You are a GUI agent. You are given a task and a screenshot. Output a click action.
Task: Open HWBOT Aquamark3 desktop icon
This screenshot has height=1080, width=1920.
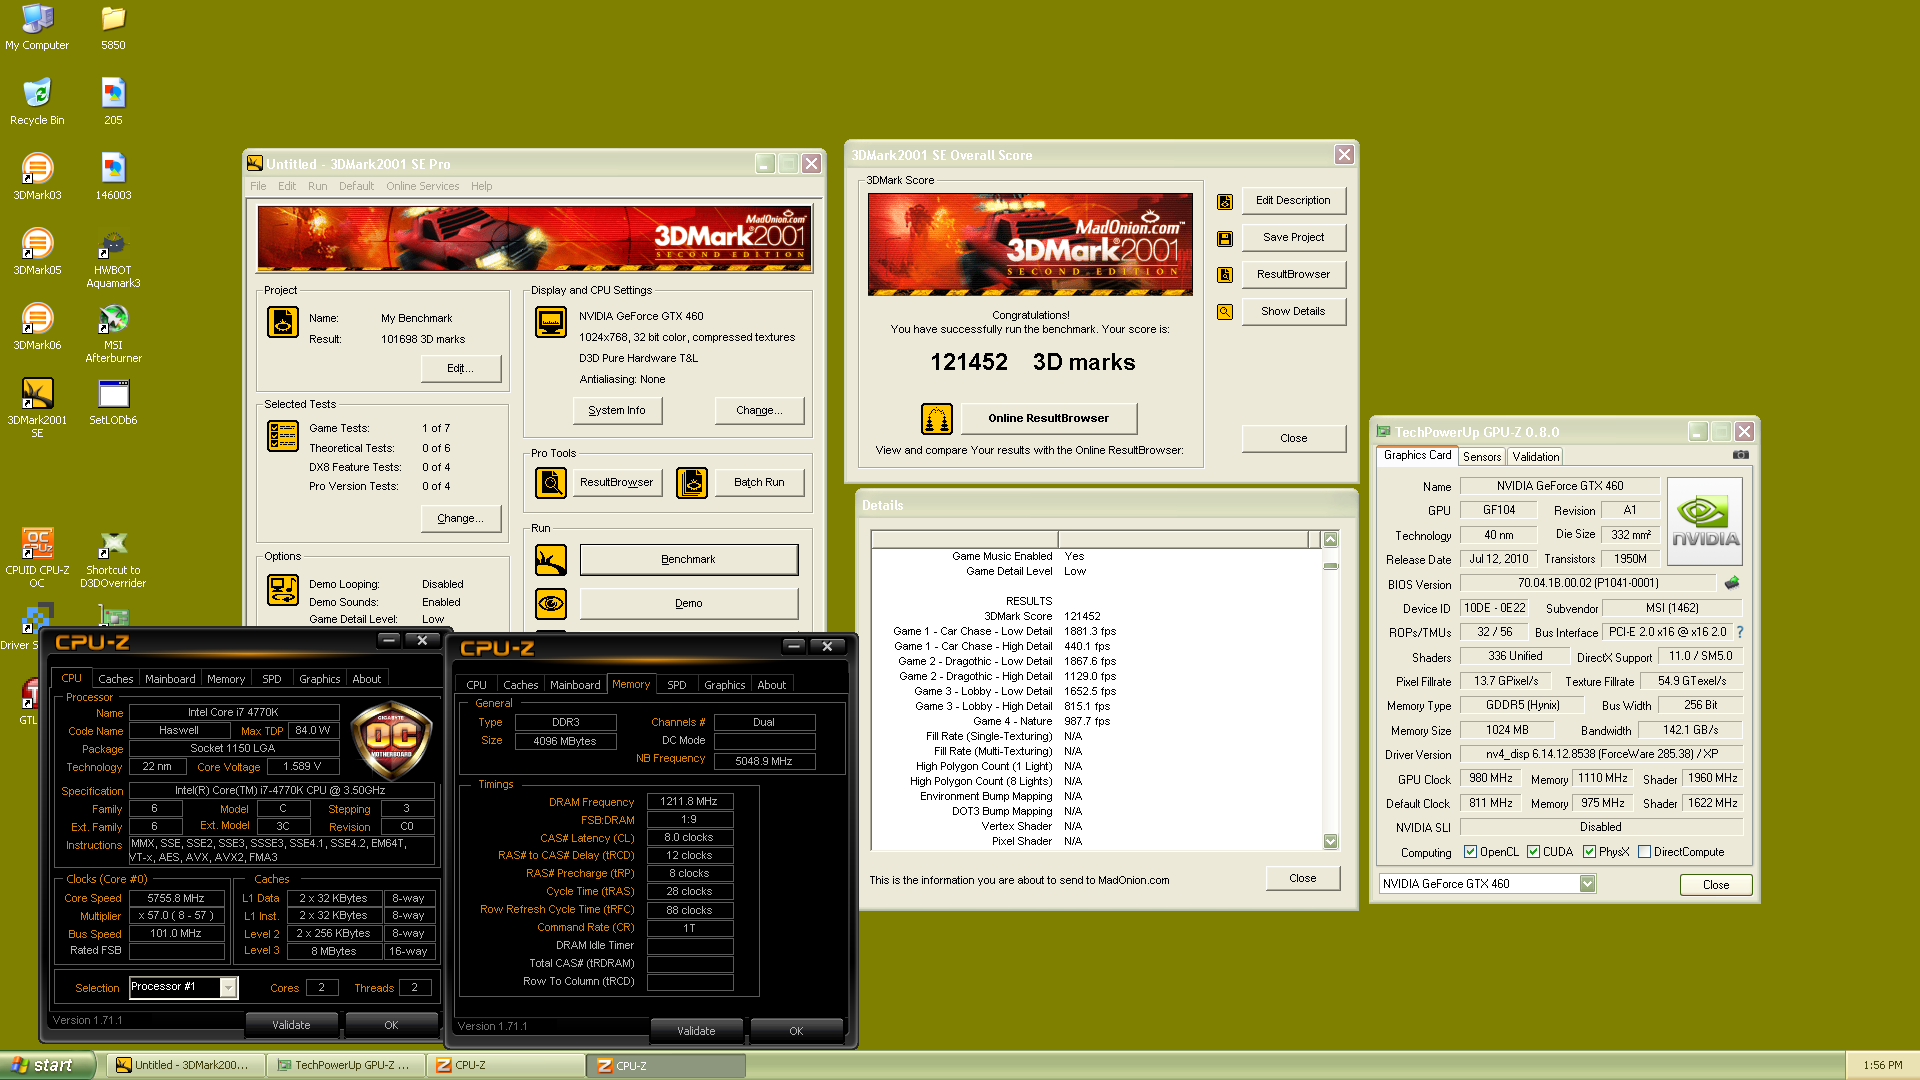point(113,258)
